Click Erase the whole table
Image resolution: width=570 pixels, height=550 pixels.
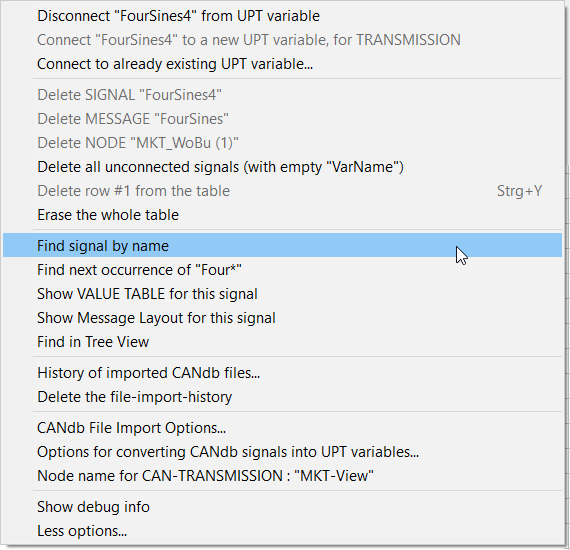(x=282, y=215)
